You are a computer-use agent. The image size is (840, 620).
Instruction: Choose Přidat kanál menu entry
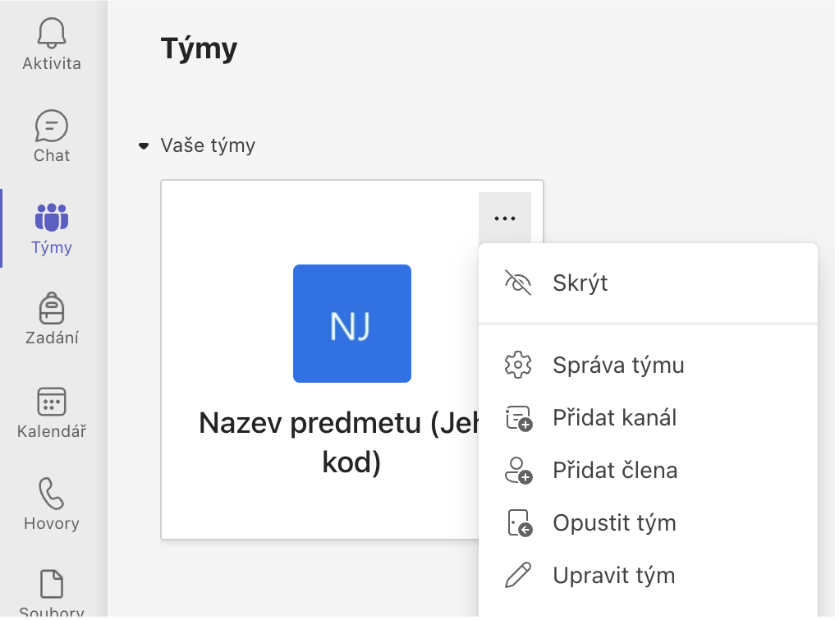pos(648,418)
